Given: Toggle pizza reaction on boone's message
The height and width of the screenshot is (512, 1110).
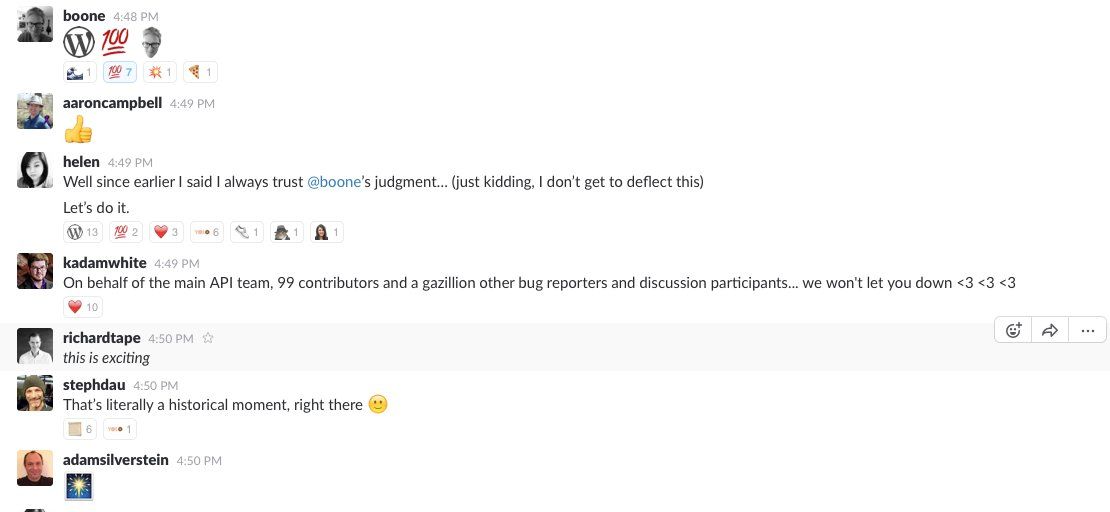Looking at the screenshot, I should tap(200, 72).
